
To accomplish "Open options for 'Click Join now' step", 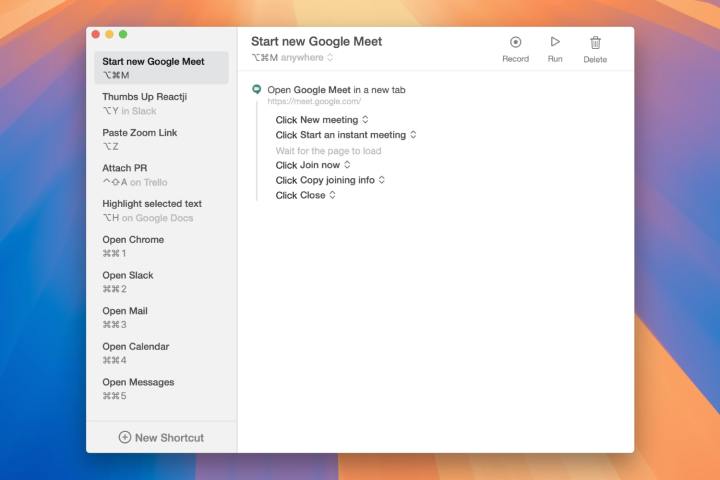I will 347,165.
